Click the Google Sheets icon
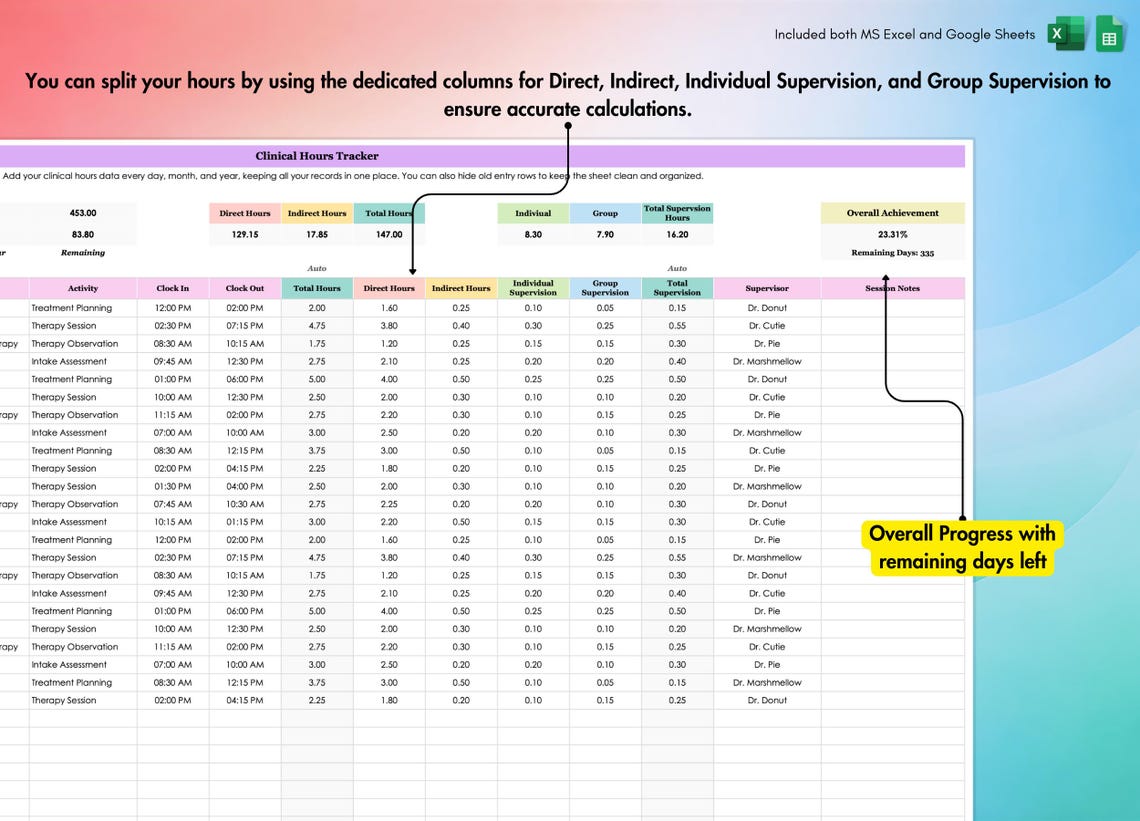This screenshot has width=1140, height=821. coord(1109,34)
